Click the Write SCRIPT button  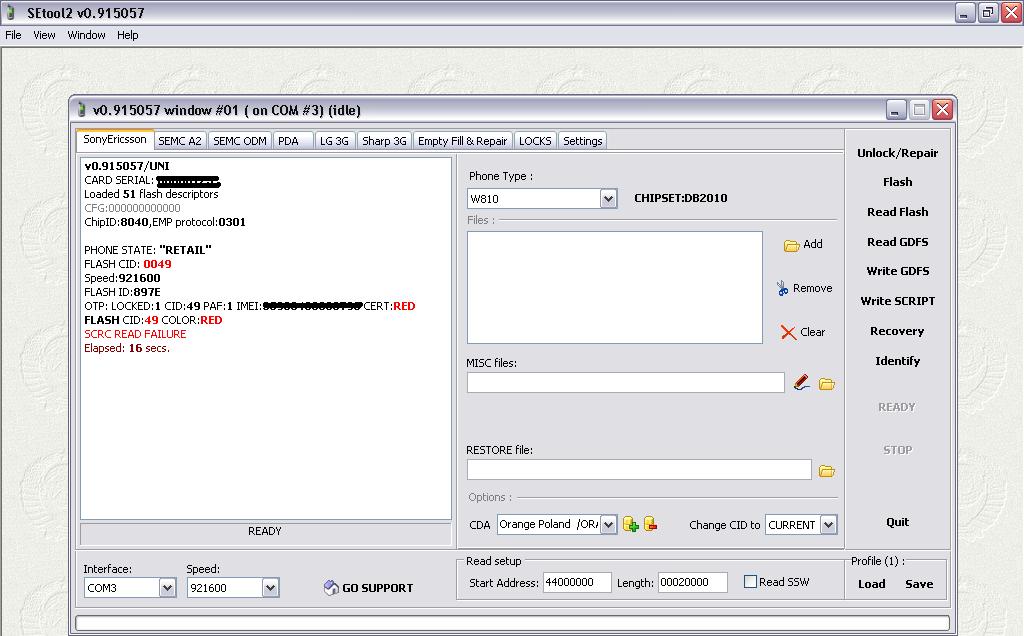click(x=897, y=301)
